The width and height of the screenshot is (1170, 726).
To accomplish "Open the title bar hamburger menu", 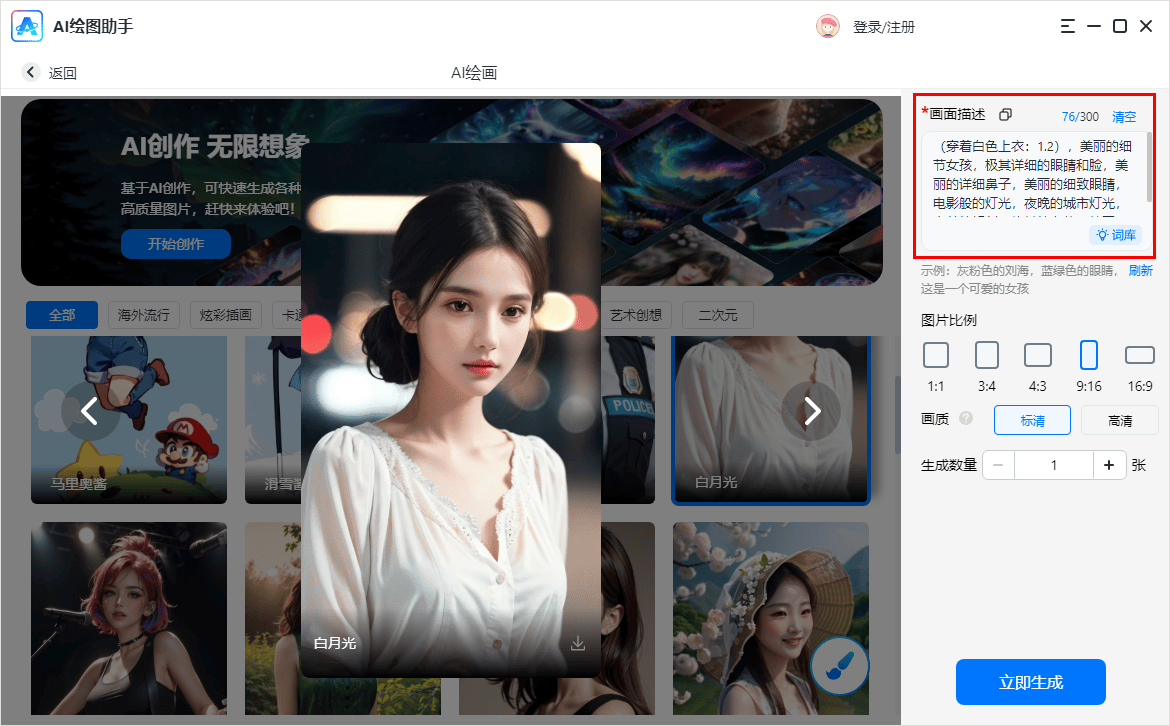I will tap(1068, 26).
